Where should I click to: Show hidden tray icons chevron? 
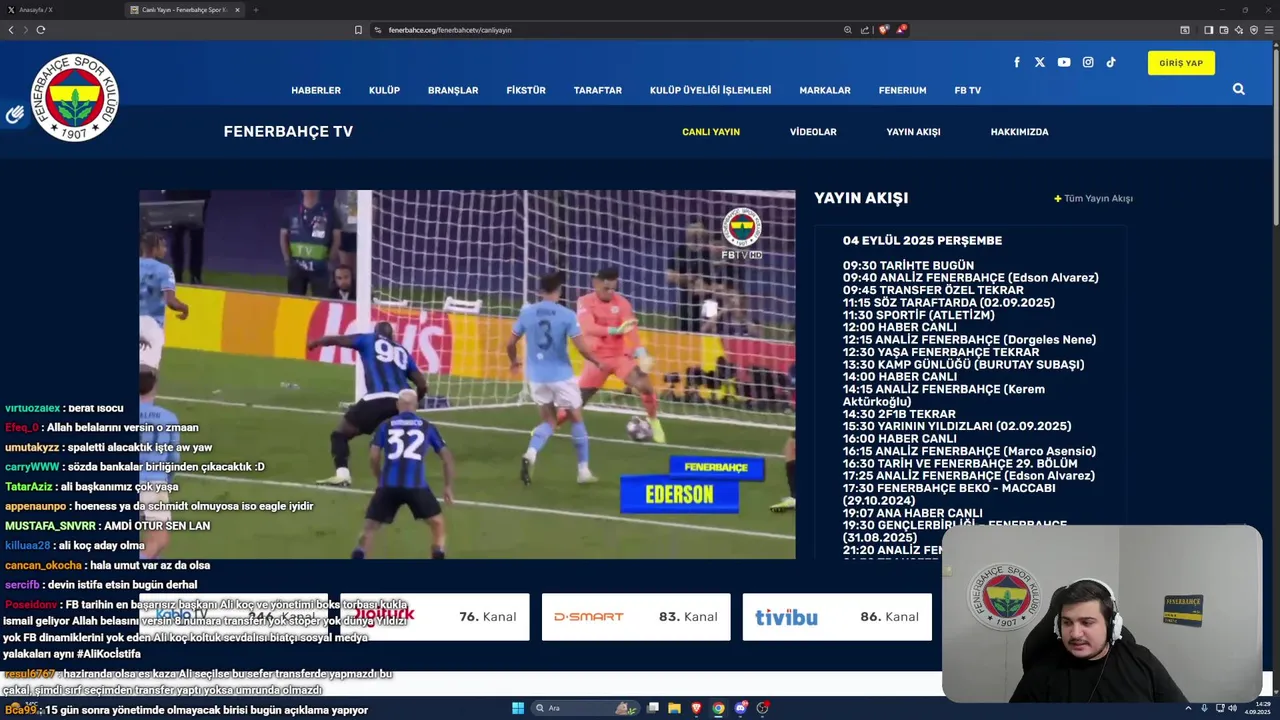pyautogui.click(x=1188, y=708)
